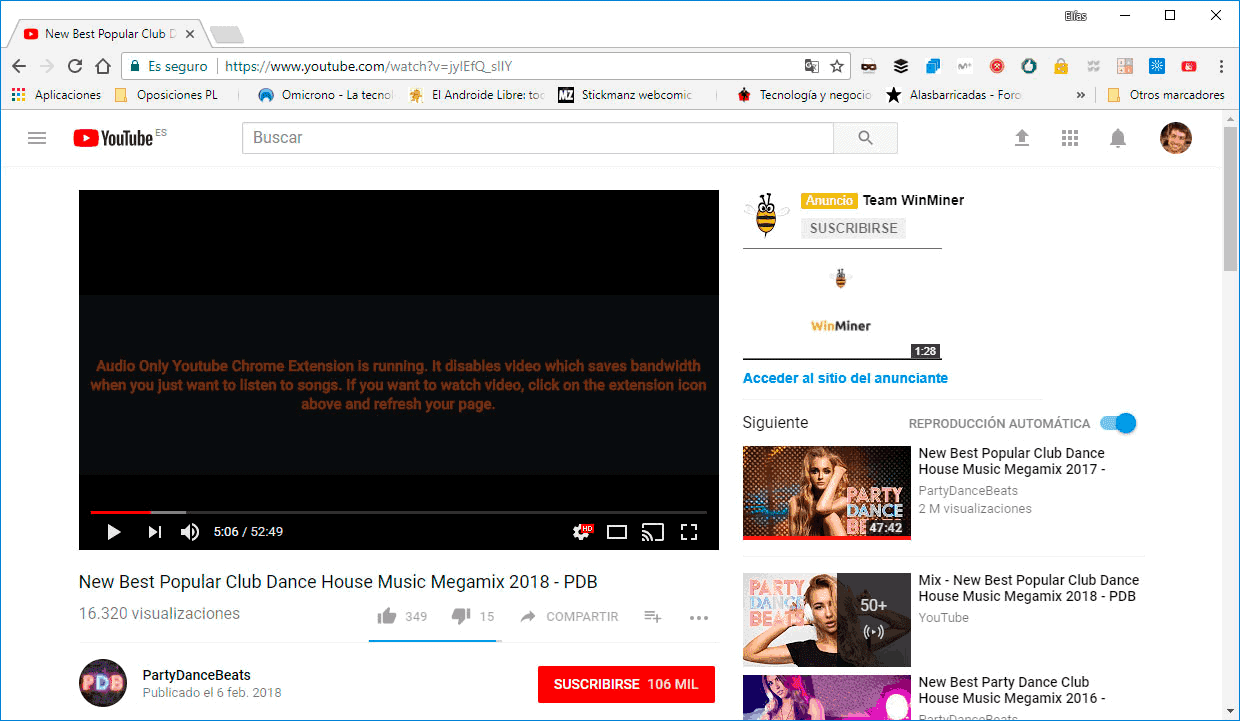The image size is (1240, 721).
Task: Open the Buffer stacked-layers extension
Action: tap(901, 66)
